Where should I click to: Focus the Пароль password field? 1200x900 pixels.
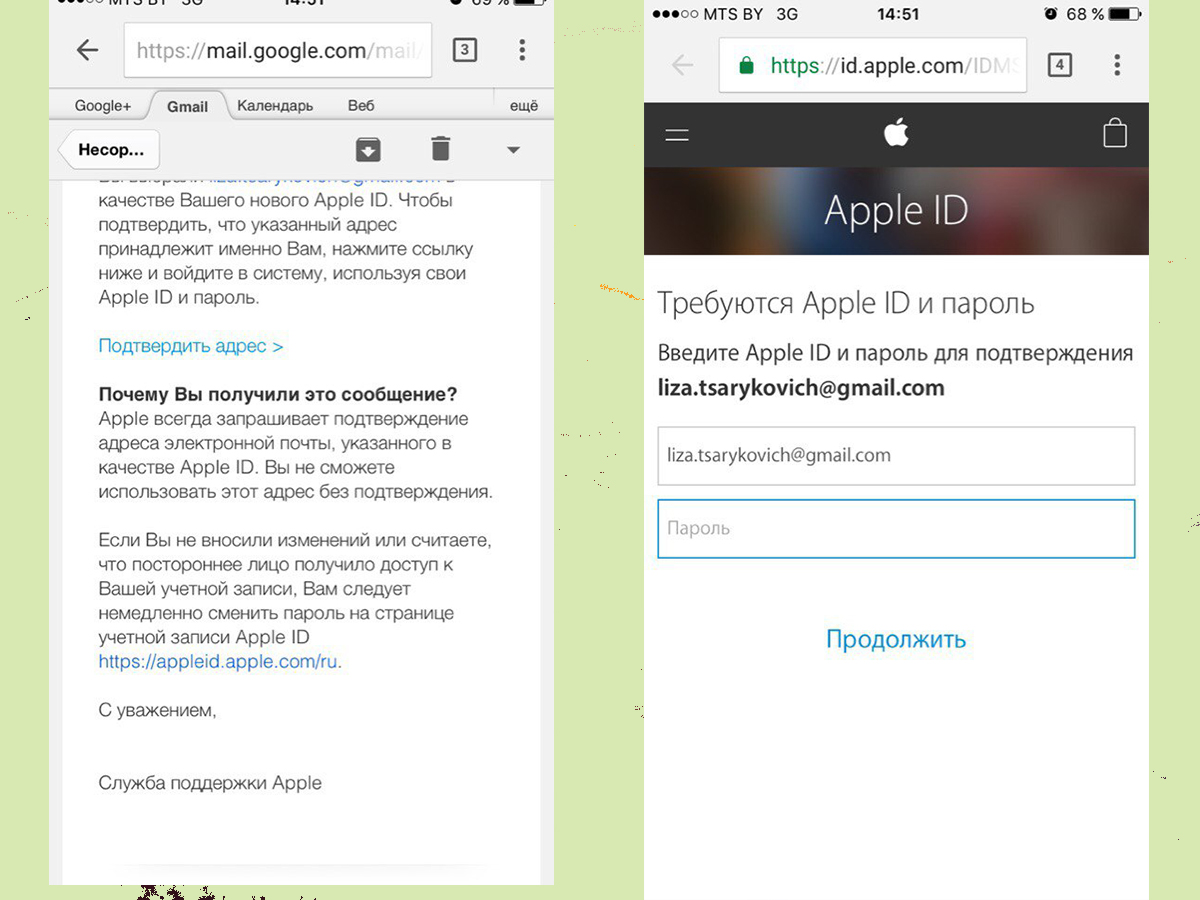click(896, 528)
